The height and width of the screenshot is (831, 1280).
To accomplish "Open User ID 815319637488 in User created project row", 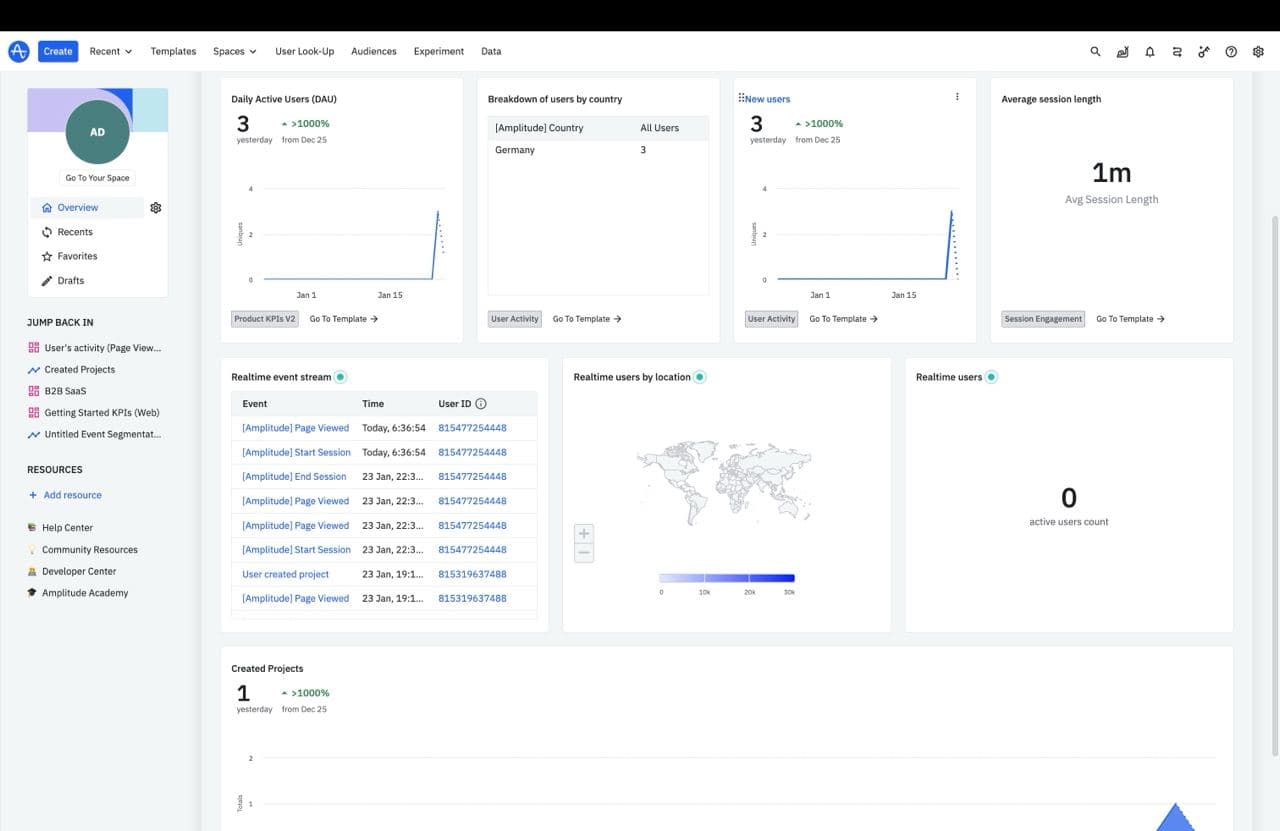I will pos(472,574).
